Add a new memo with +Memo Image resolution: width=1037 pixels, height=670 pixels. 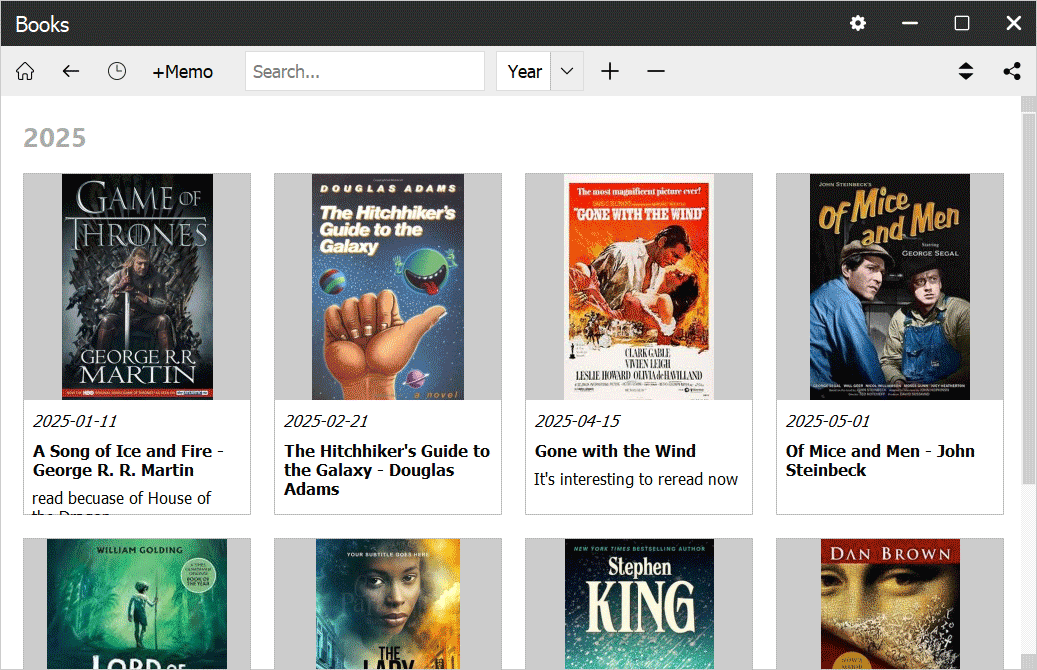(182, 71)
